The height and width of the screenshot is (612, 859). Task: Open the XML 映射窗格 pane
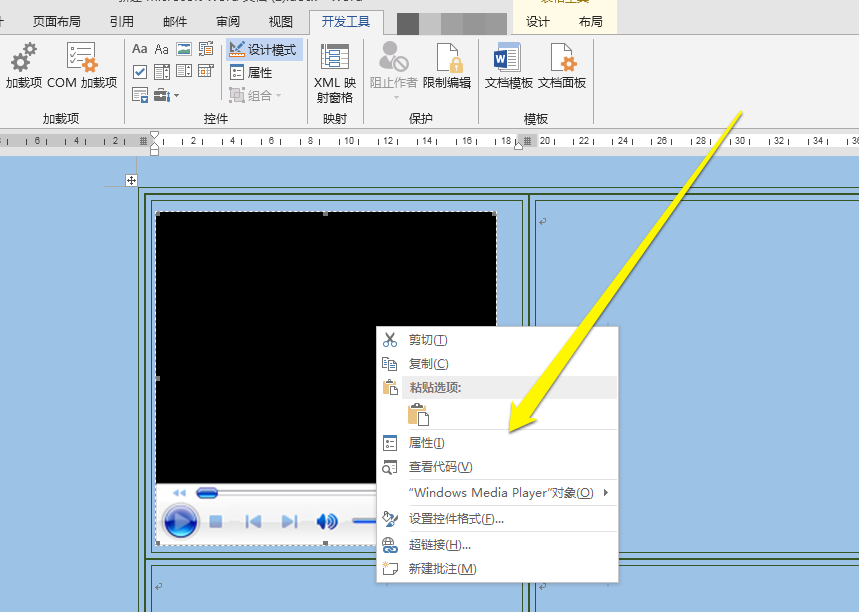(334, 72)
